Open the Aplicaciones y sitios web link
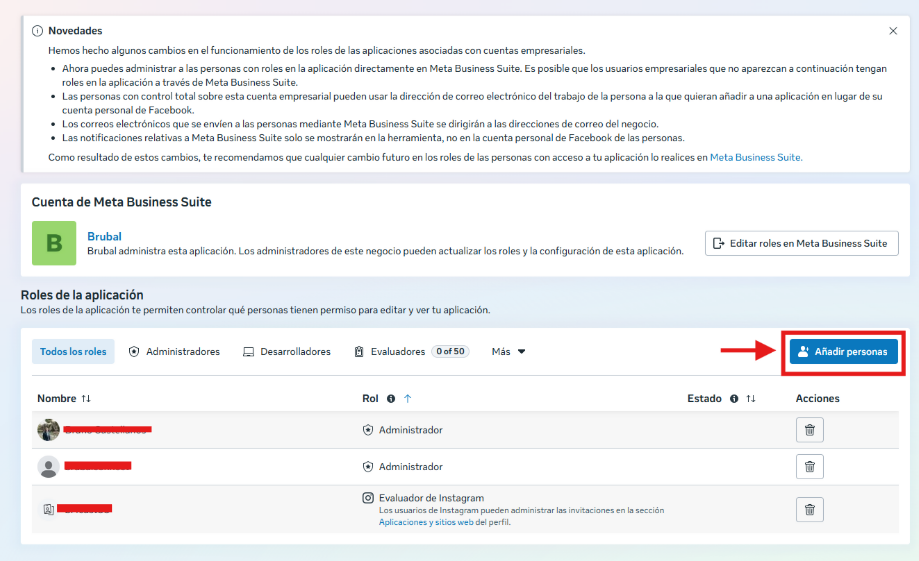919x561 pixels. [426, 522]
